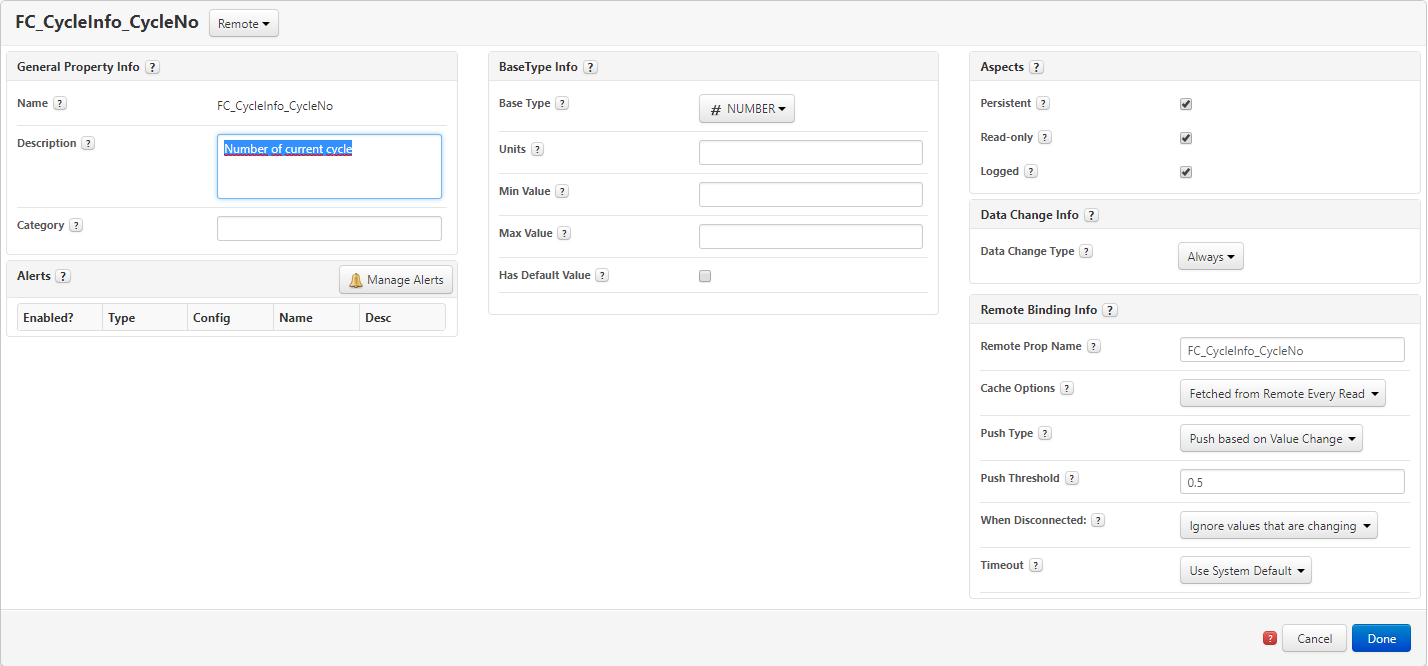1428x666 pixels.
Task: Enable the Has Default Value checkbox
Action: [x=705, y=276]
